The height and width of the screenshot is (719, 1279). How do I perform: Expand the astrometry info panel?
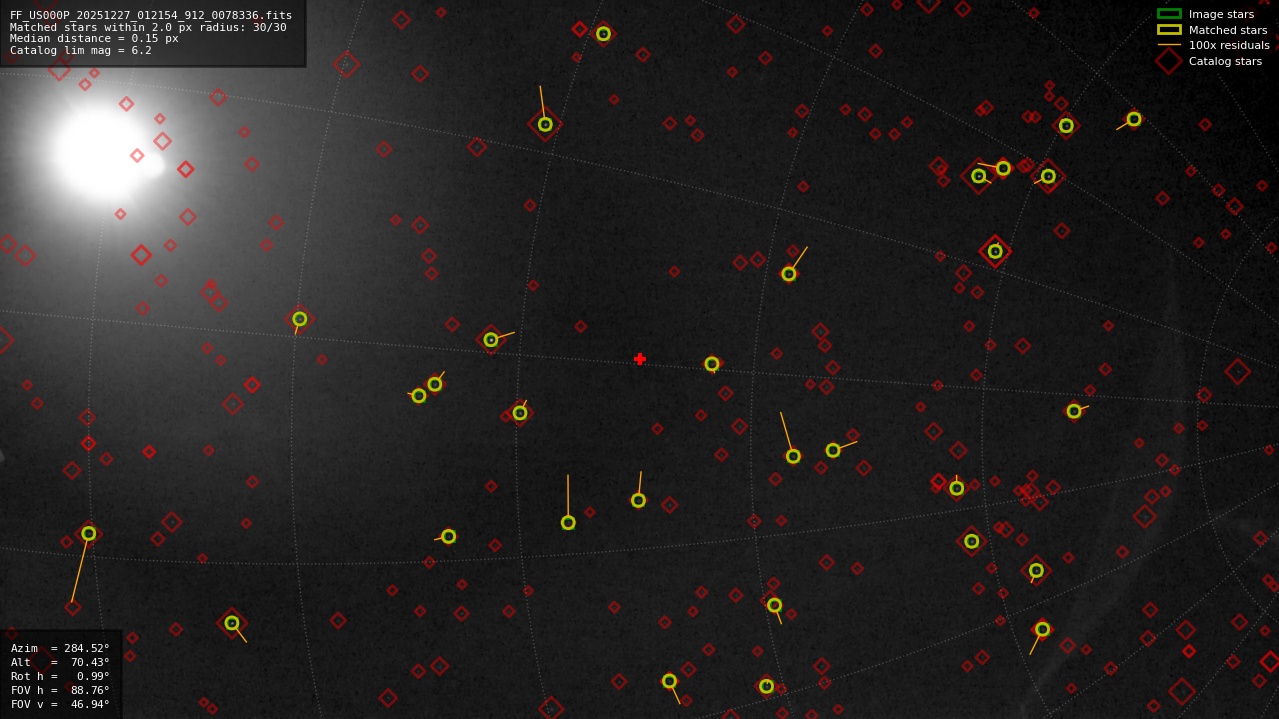[x=150, y=32]
